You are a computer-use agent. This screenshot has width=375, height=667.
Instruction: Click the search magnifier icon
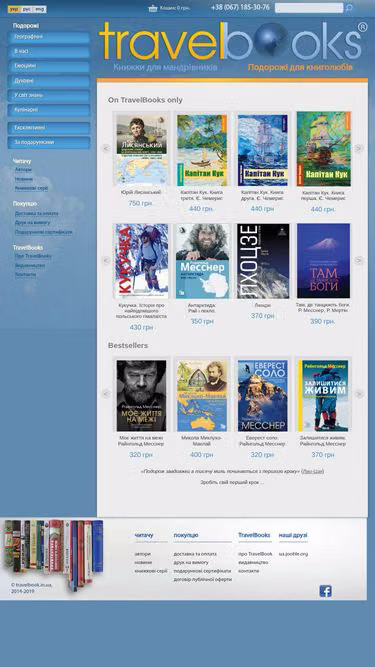pos(349,8)
